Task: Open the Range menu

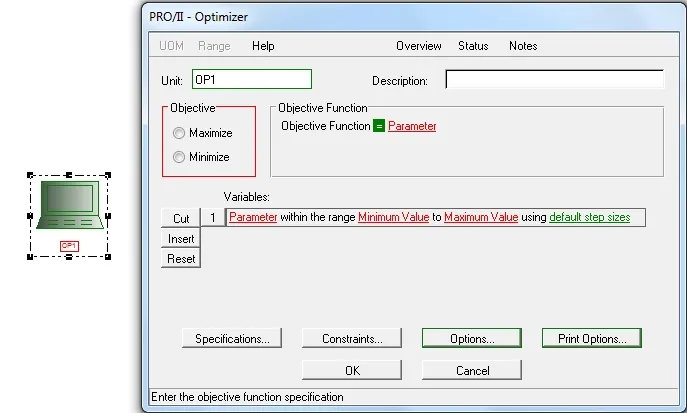Action: pyautogui.click(x=214, y=46)
